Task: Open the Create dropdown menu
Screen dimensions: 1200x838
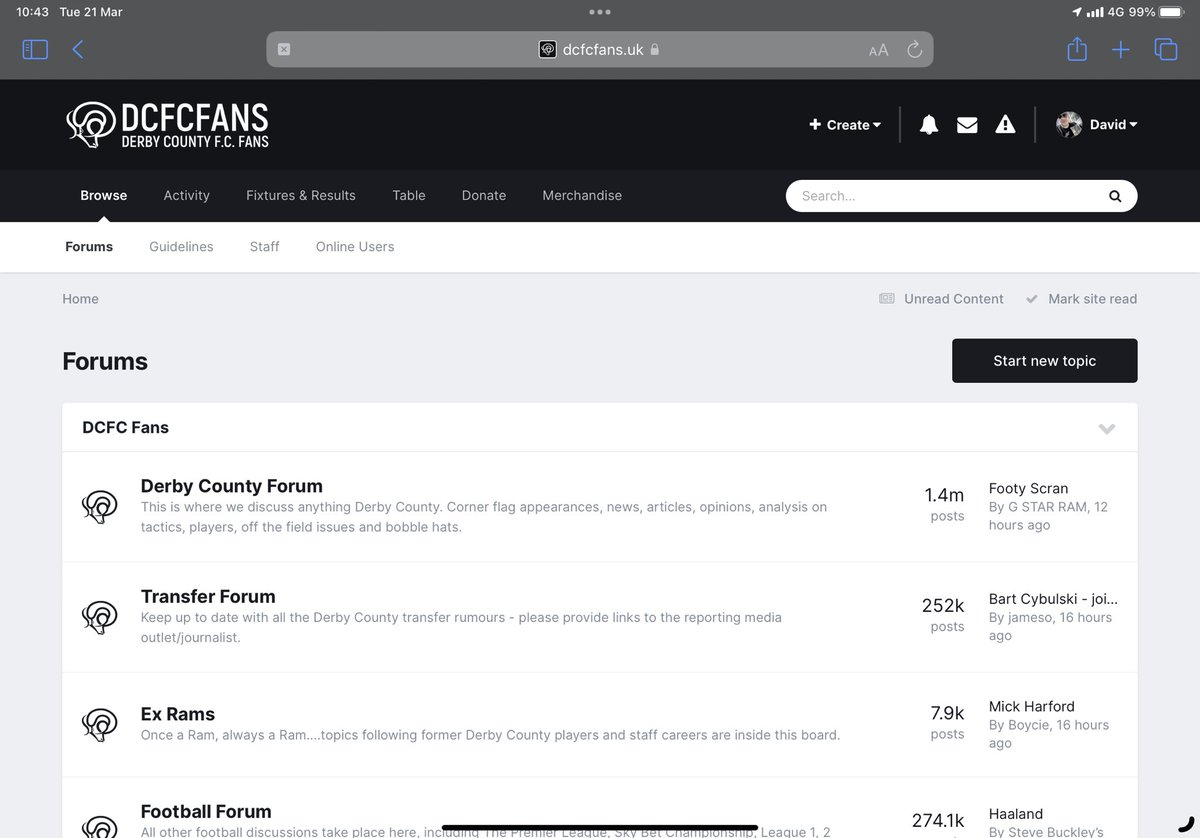Action: pyautogui.click(x=845, y=125)
